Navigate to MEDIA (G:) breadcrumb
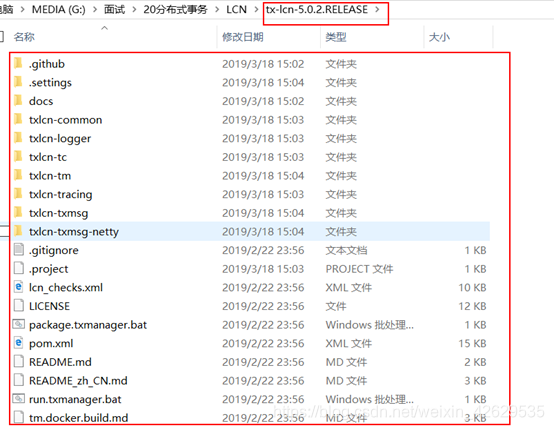Image resolution: width=554 pixels, height=430 pixels. coord(59,10)
